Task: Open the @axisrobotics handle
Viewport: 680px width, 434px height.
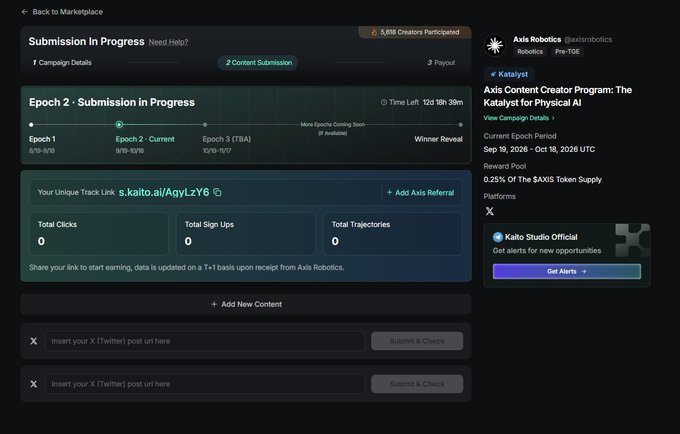Action: click(588, 39)
